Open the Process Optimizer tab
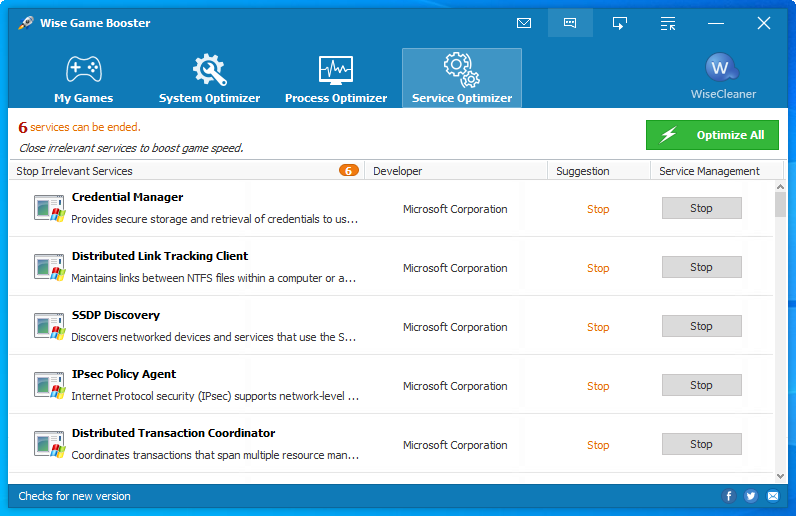The height and width of the screenshot is (516, 796). click(335, 79)
